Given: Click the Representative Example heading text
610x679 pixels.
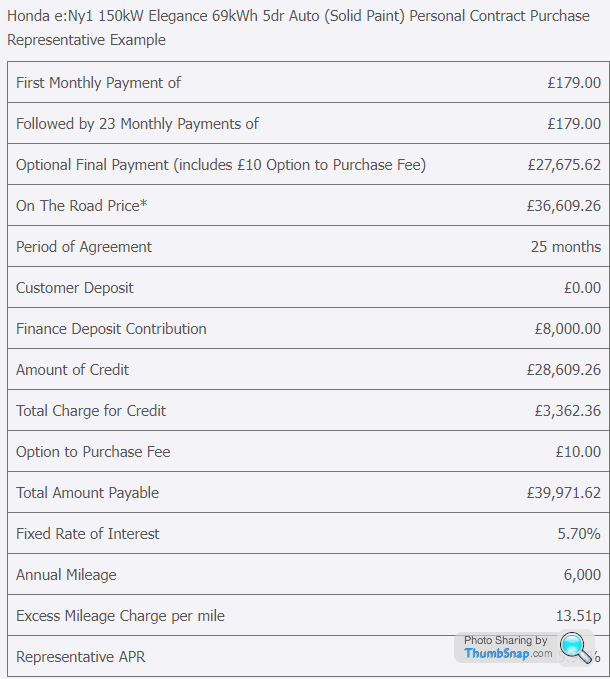Looking at the screenshot, I should pos(86,40).
